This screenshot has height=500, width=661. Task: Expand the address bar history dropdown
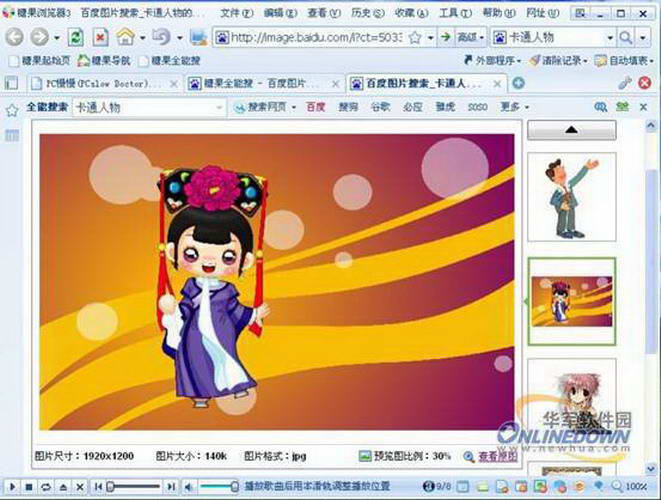[x=430, y=38]
